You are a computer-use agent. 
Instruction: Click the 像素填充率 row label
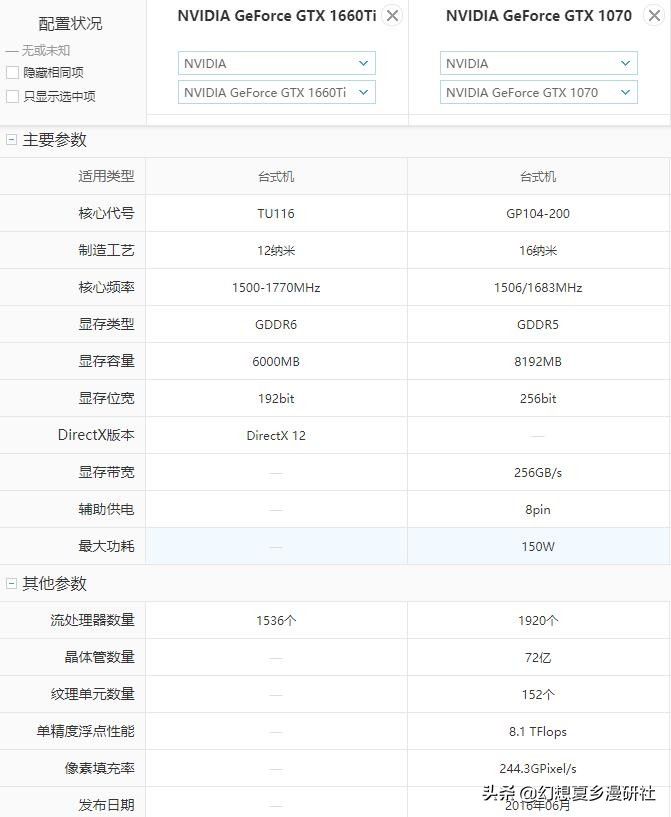[x=100, y=768]
